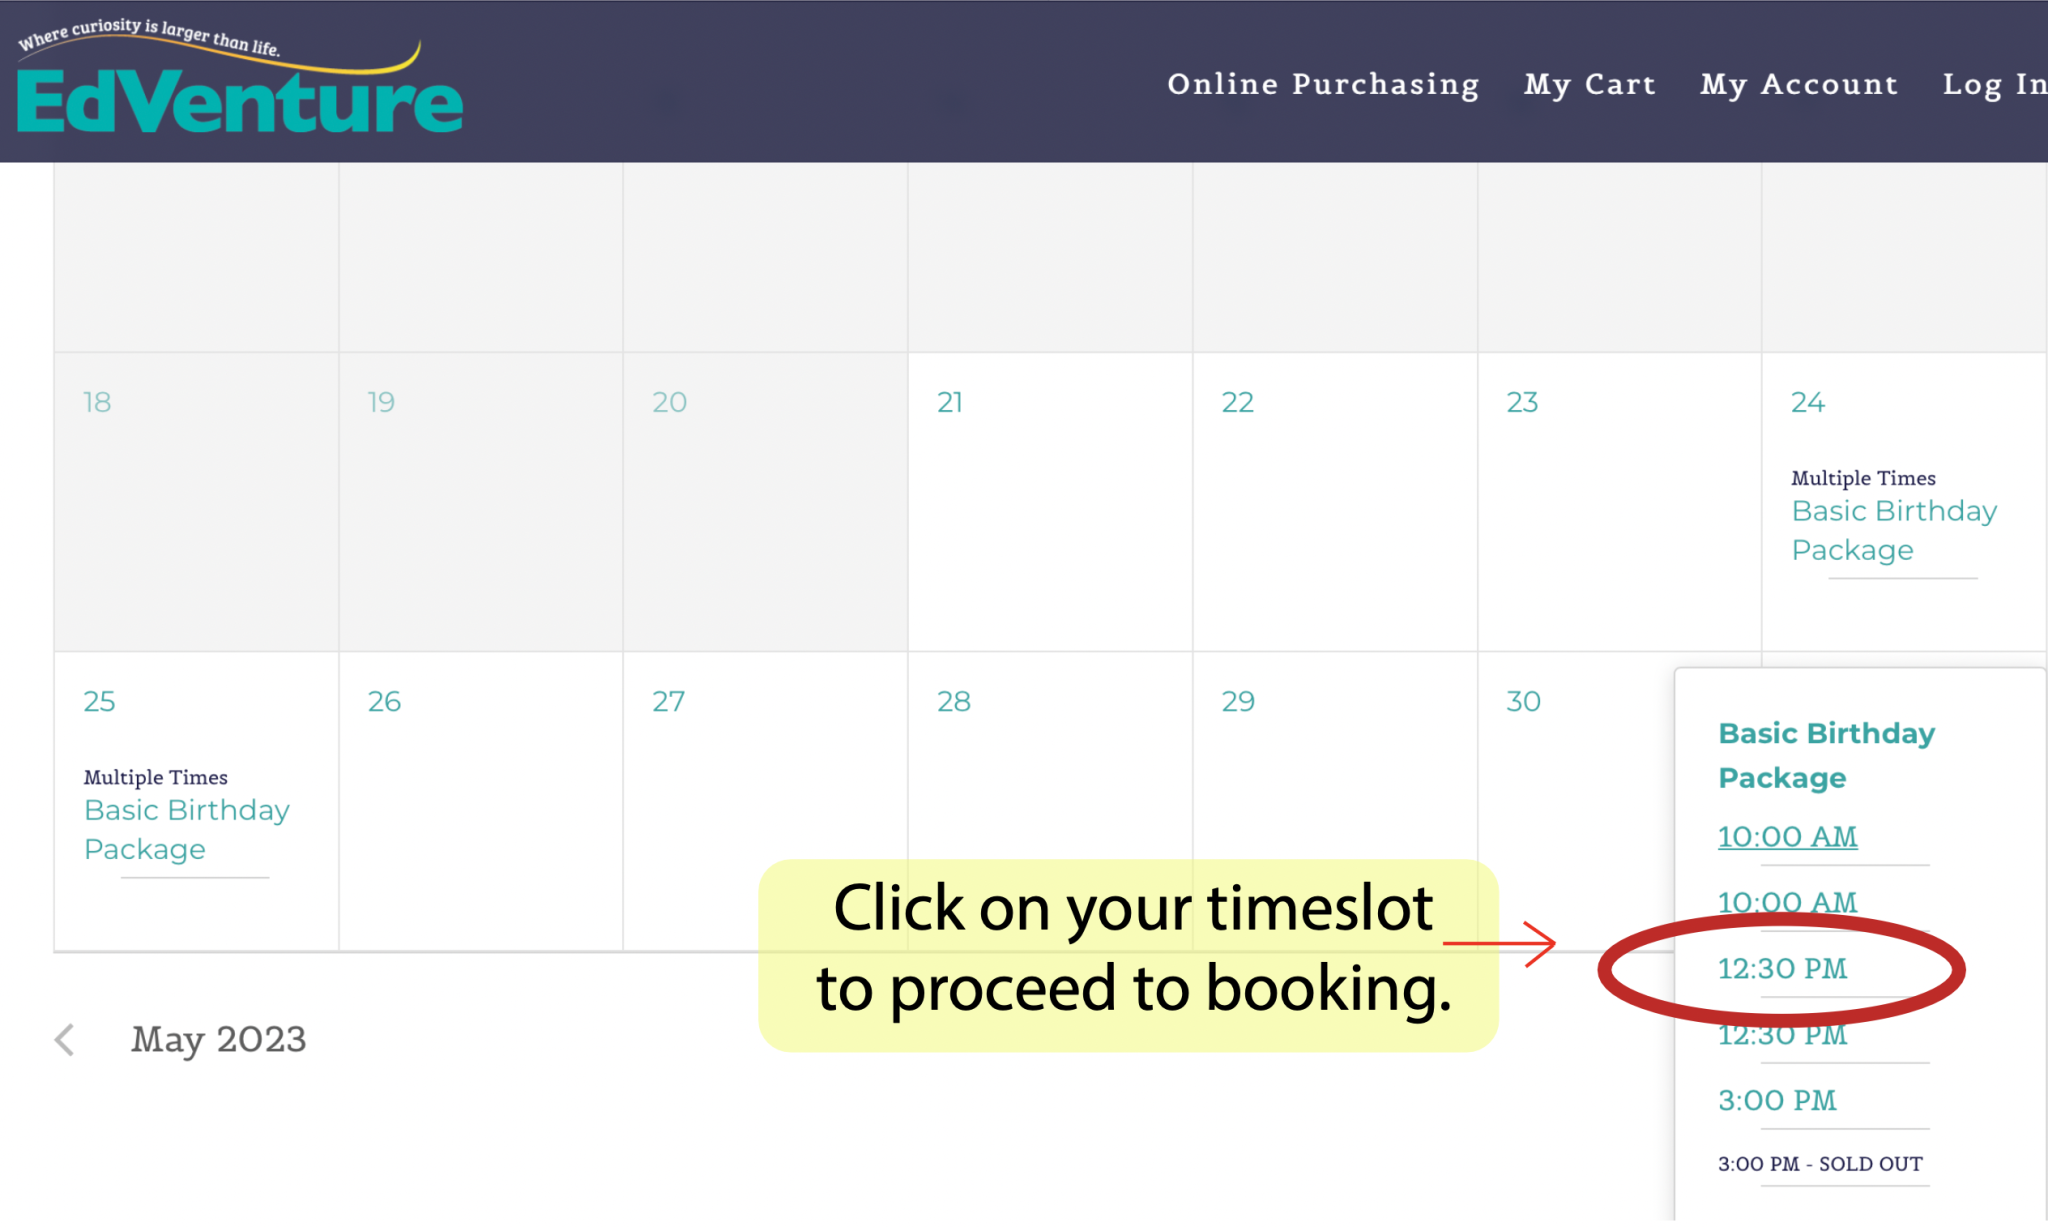Go to My Account page
Image resolution: width=2048 pixels, height=1227 pixels.
pyautogui.click(x=1798, y=84)
